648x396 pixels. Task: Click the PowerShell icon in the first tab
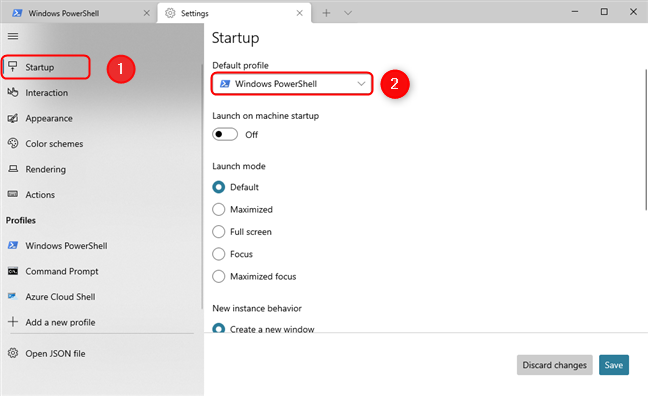pos(17,13)
